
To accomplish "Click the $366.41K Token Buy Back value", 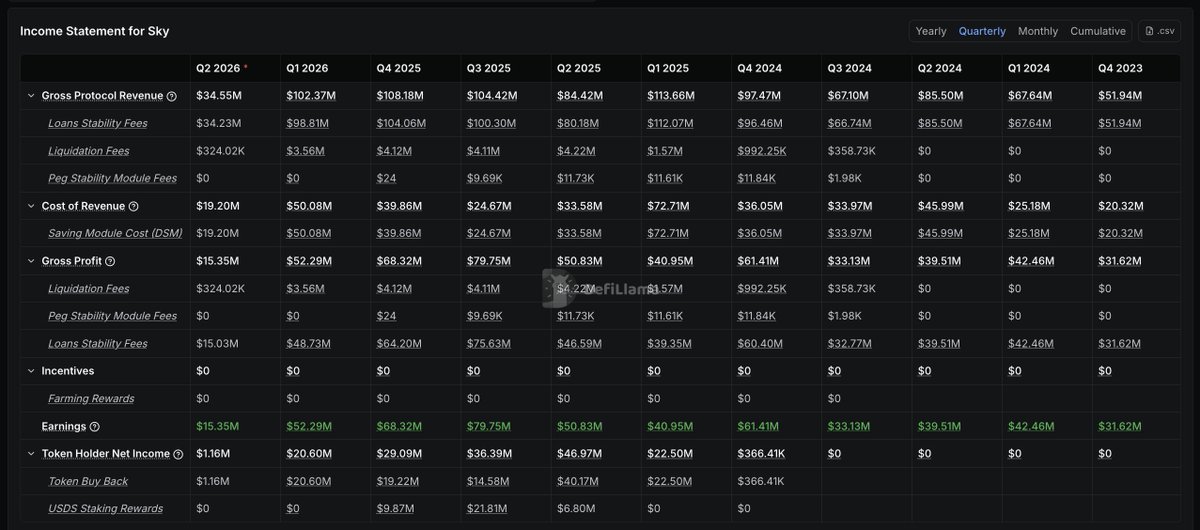I will click(763, 481).
